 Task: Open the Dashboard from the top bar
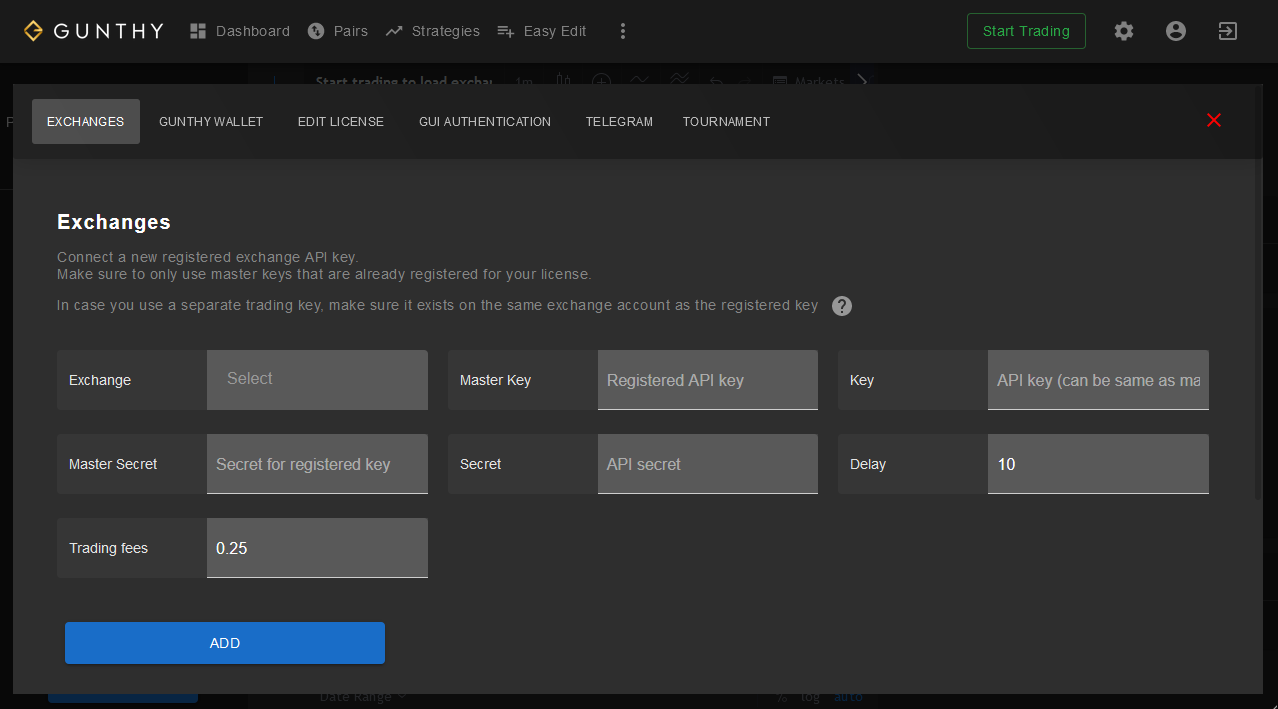[240, 31]
